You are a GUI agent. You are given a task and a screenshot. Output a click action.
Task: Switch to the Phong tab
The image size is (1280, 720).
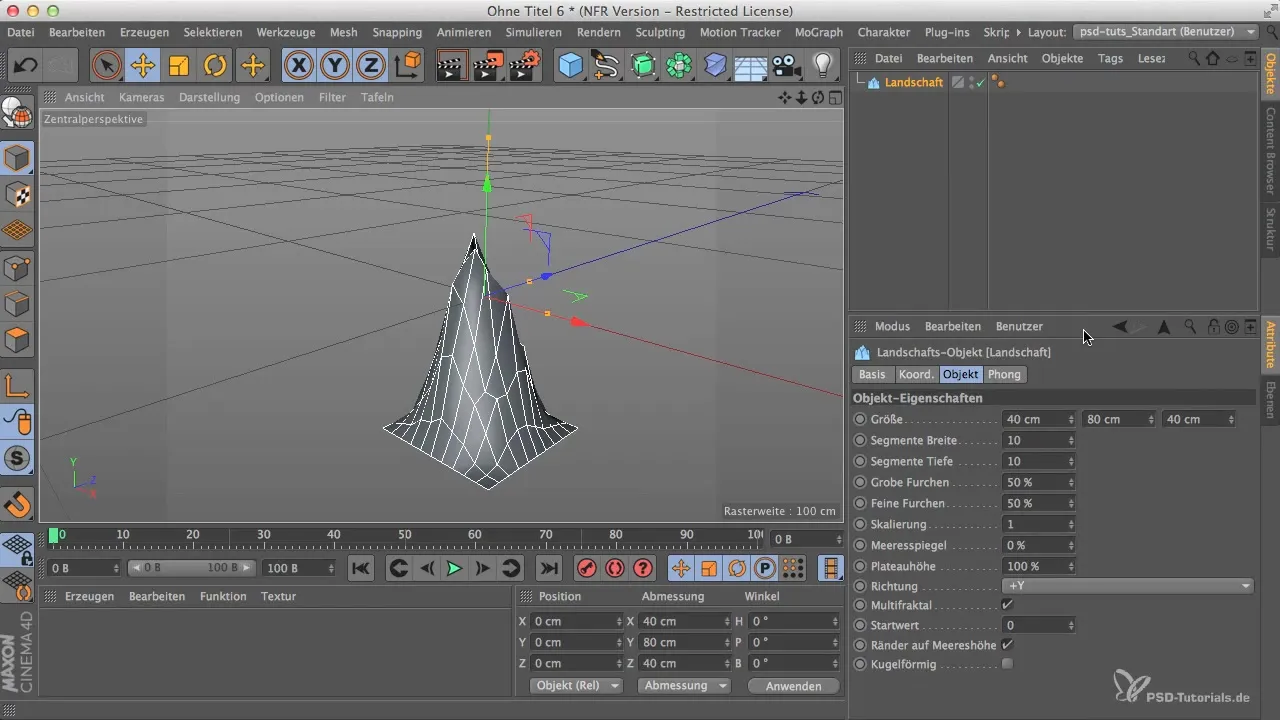pyautogui.click(x=1005, y=374)
